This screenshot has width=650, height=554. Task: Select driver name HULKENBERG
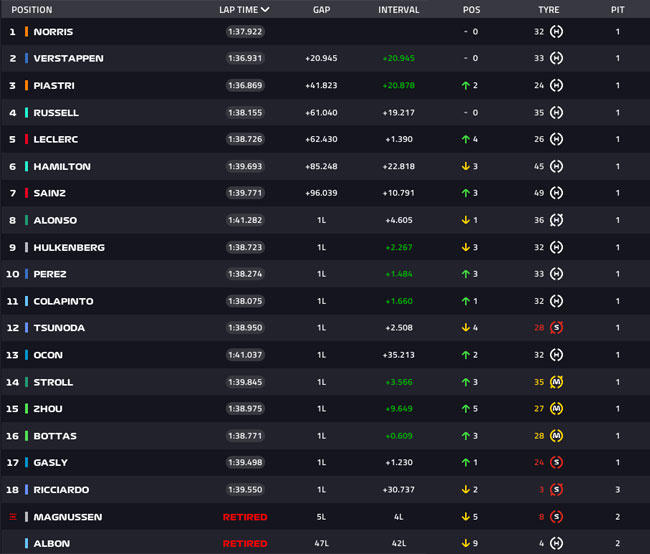click(x=69, y=248)
